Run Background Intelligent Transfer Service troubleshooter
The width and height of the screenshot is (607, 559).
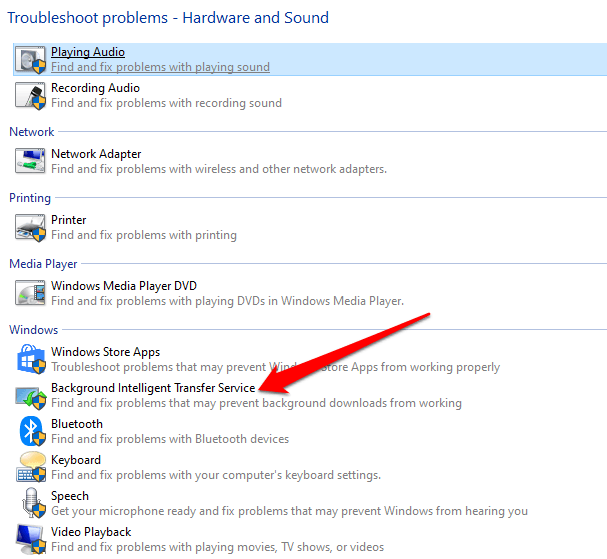(x=153, y=388)
